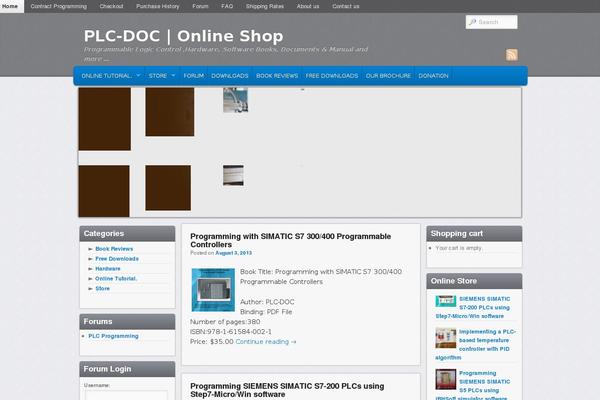The height and width of the screenshot is (400, 600).
Task: Open Hardware category
Action: (x=108, y=269)
